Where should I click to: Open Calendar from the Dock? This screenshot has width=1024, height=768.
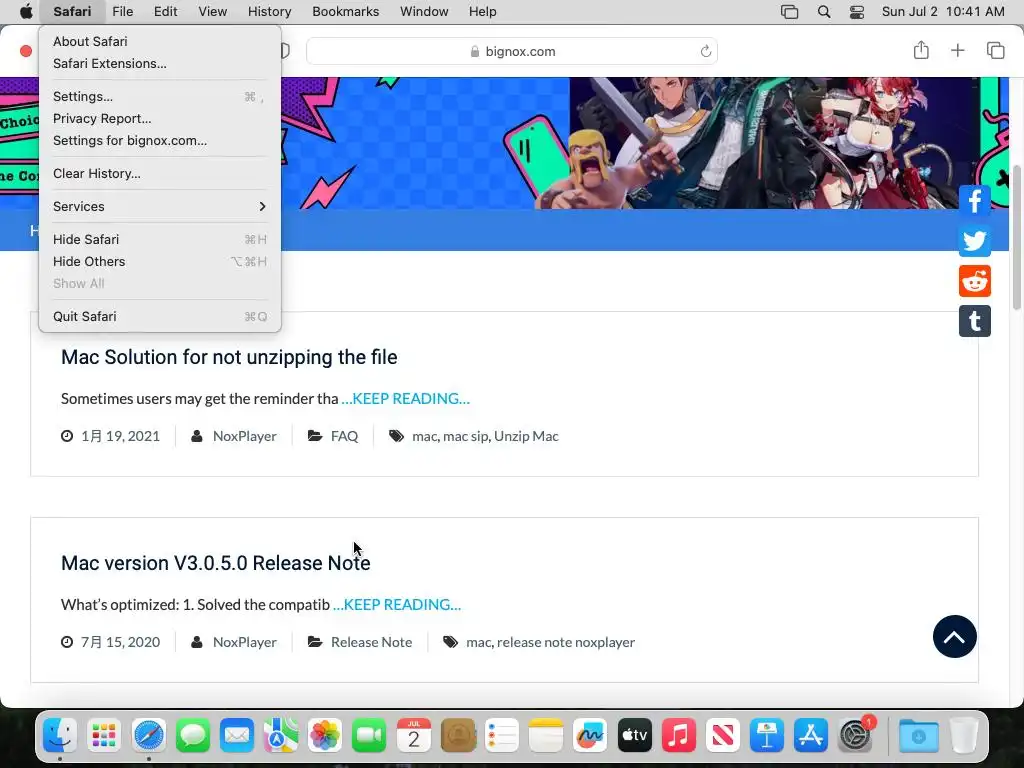[413, 735]
